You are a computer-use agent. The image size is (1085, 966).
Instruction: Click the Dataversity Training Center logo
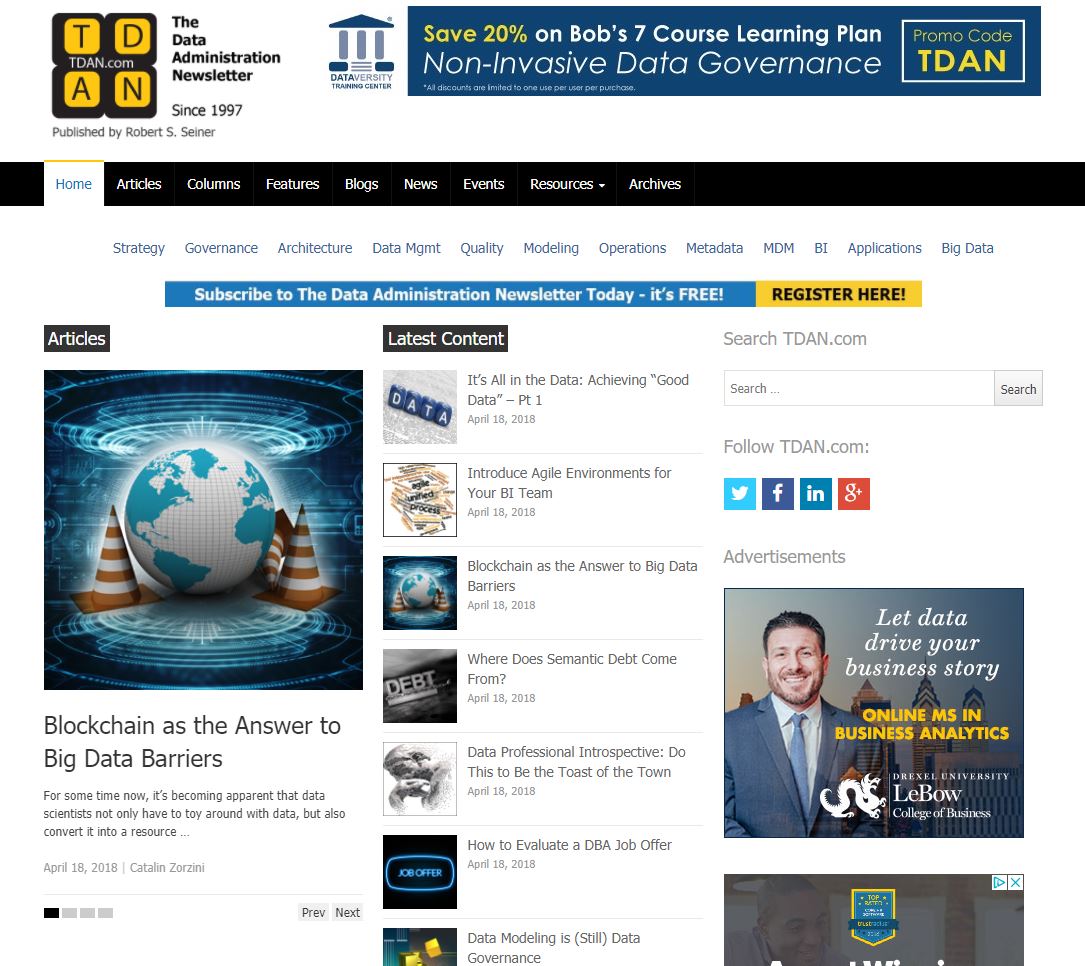361,52
